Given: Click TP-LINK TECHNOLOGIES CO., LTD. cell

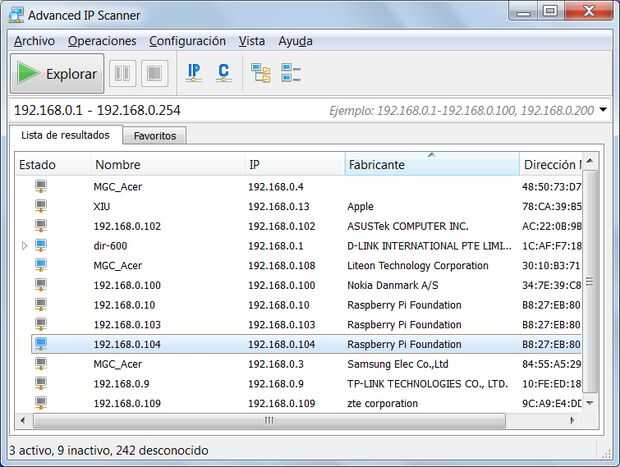Looking at the screenshot, I should pyautogui.click(x=427, y=384).
